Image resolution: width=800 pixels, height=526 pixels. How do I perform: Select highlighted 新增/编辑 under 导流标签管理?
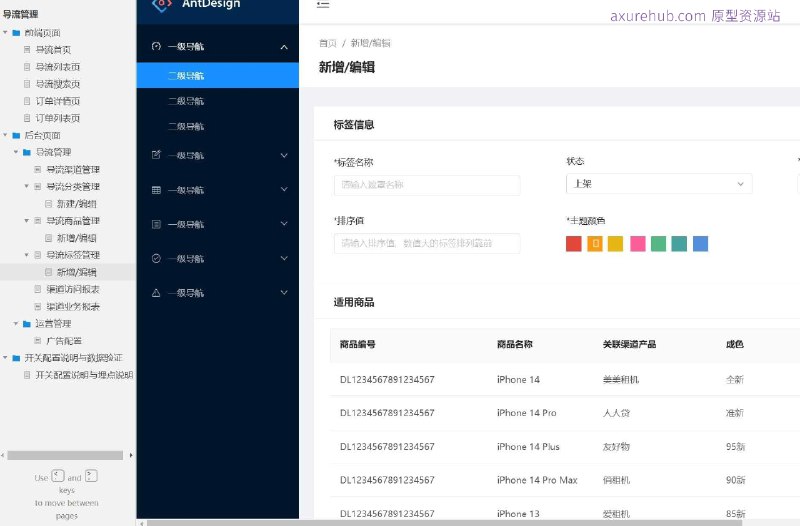[x=77, y=272]
